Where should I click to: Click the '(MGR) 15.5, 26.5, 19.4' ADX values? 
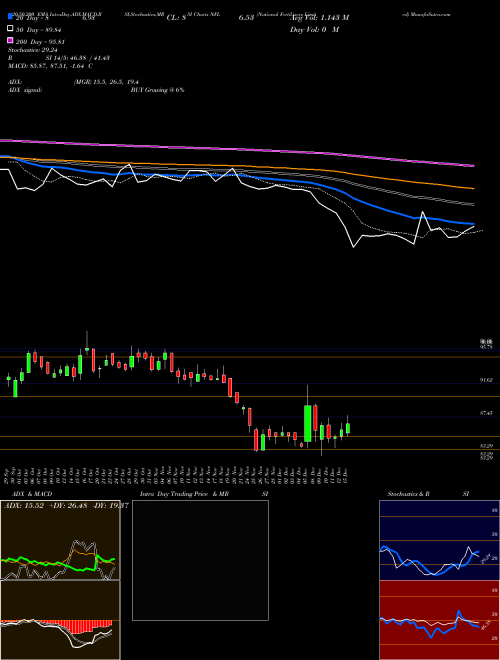106,82
